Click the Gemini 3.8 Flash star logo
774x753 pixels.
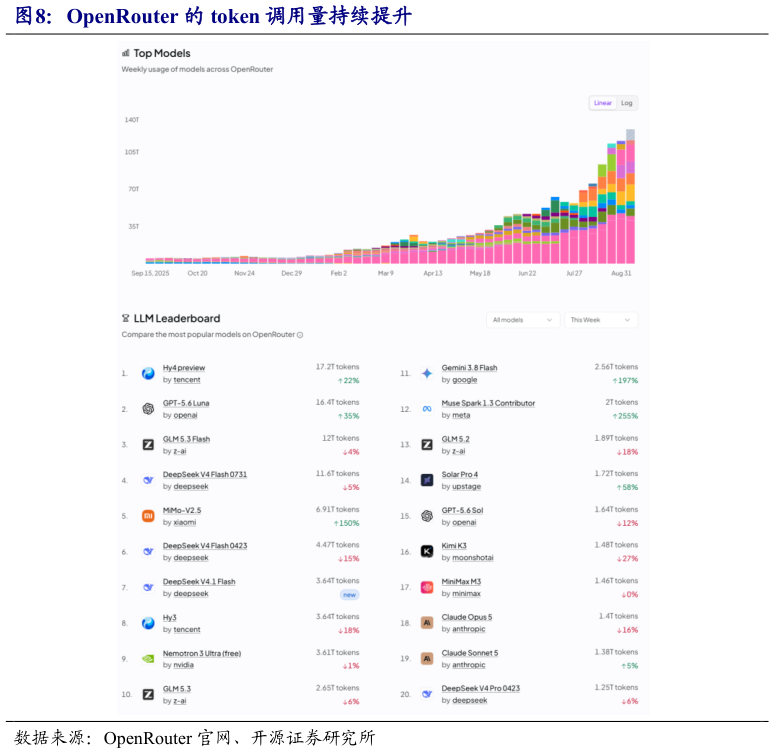coord(427,373)
